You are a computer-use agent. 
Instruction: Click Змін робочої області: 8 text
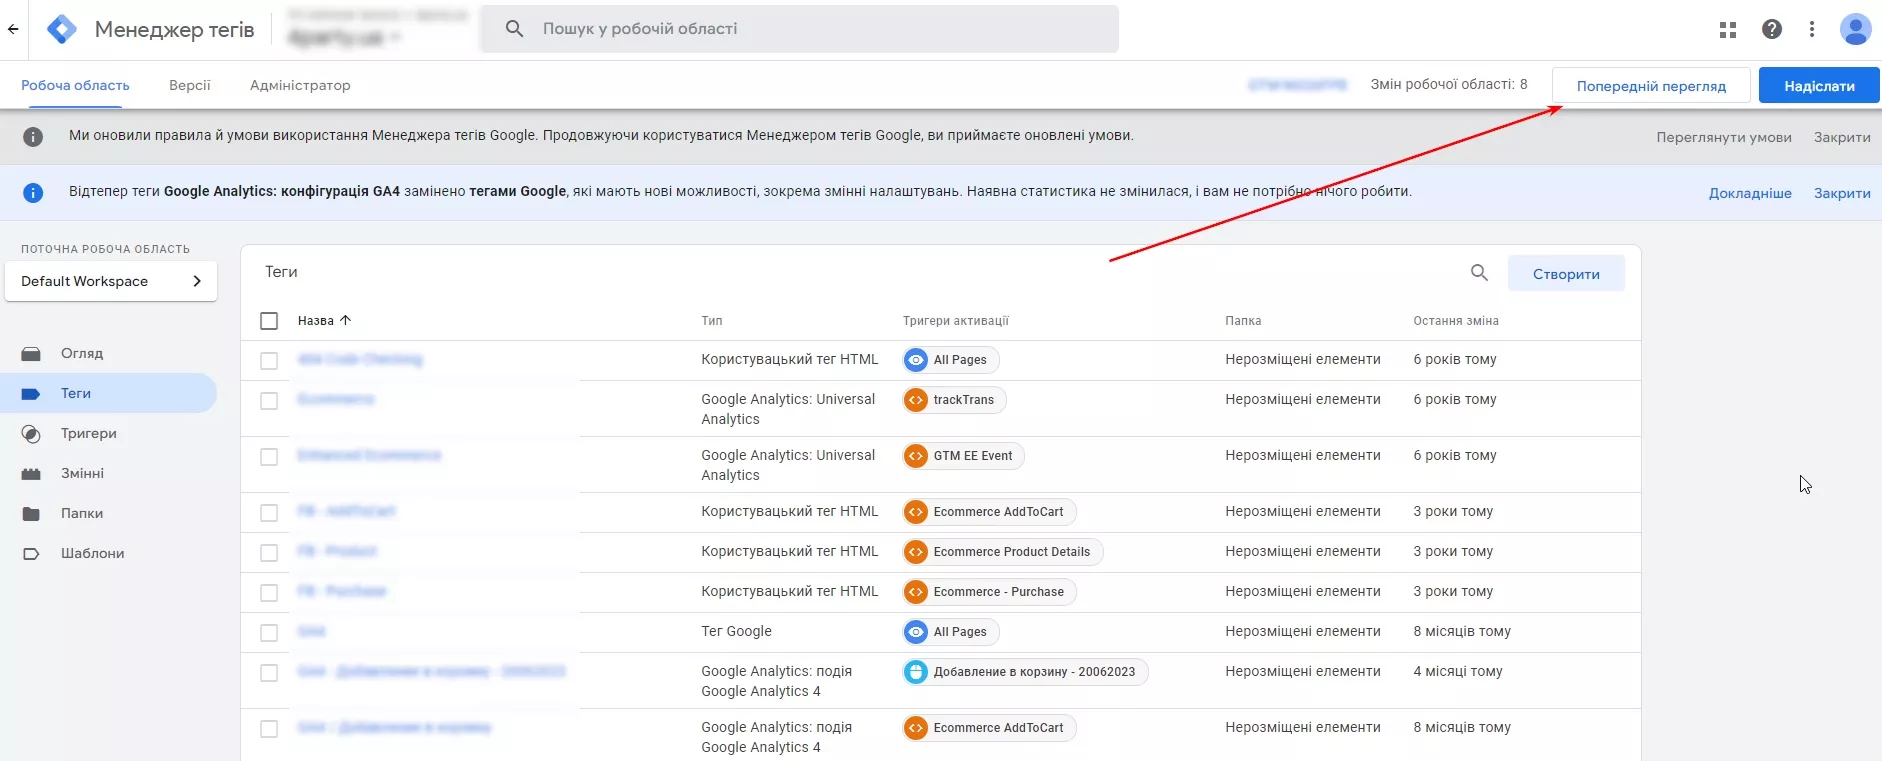tap(1449, 84)
